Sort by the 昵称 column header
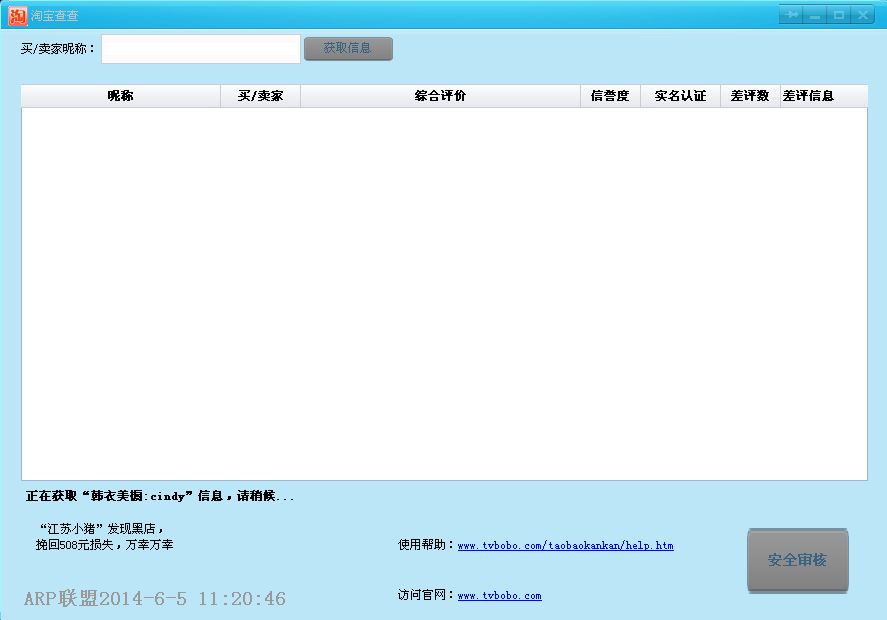The width and height of the screenshot is (887, 620). [120, 96]
